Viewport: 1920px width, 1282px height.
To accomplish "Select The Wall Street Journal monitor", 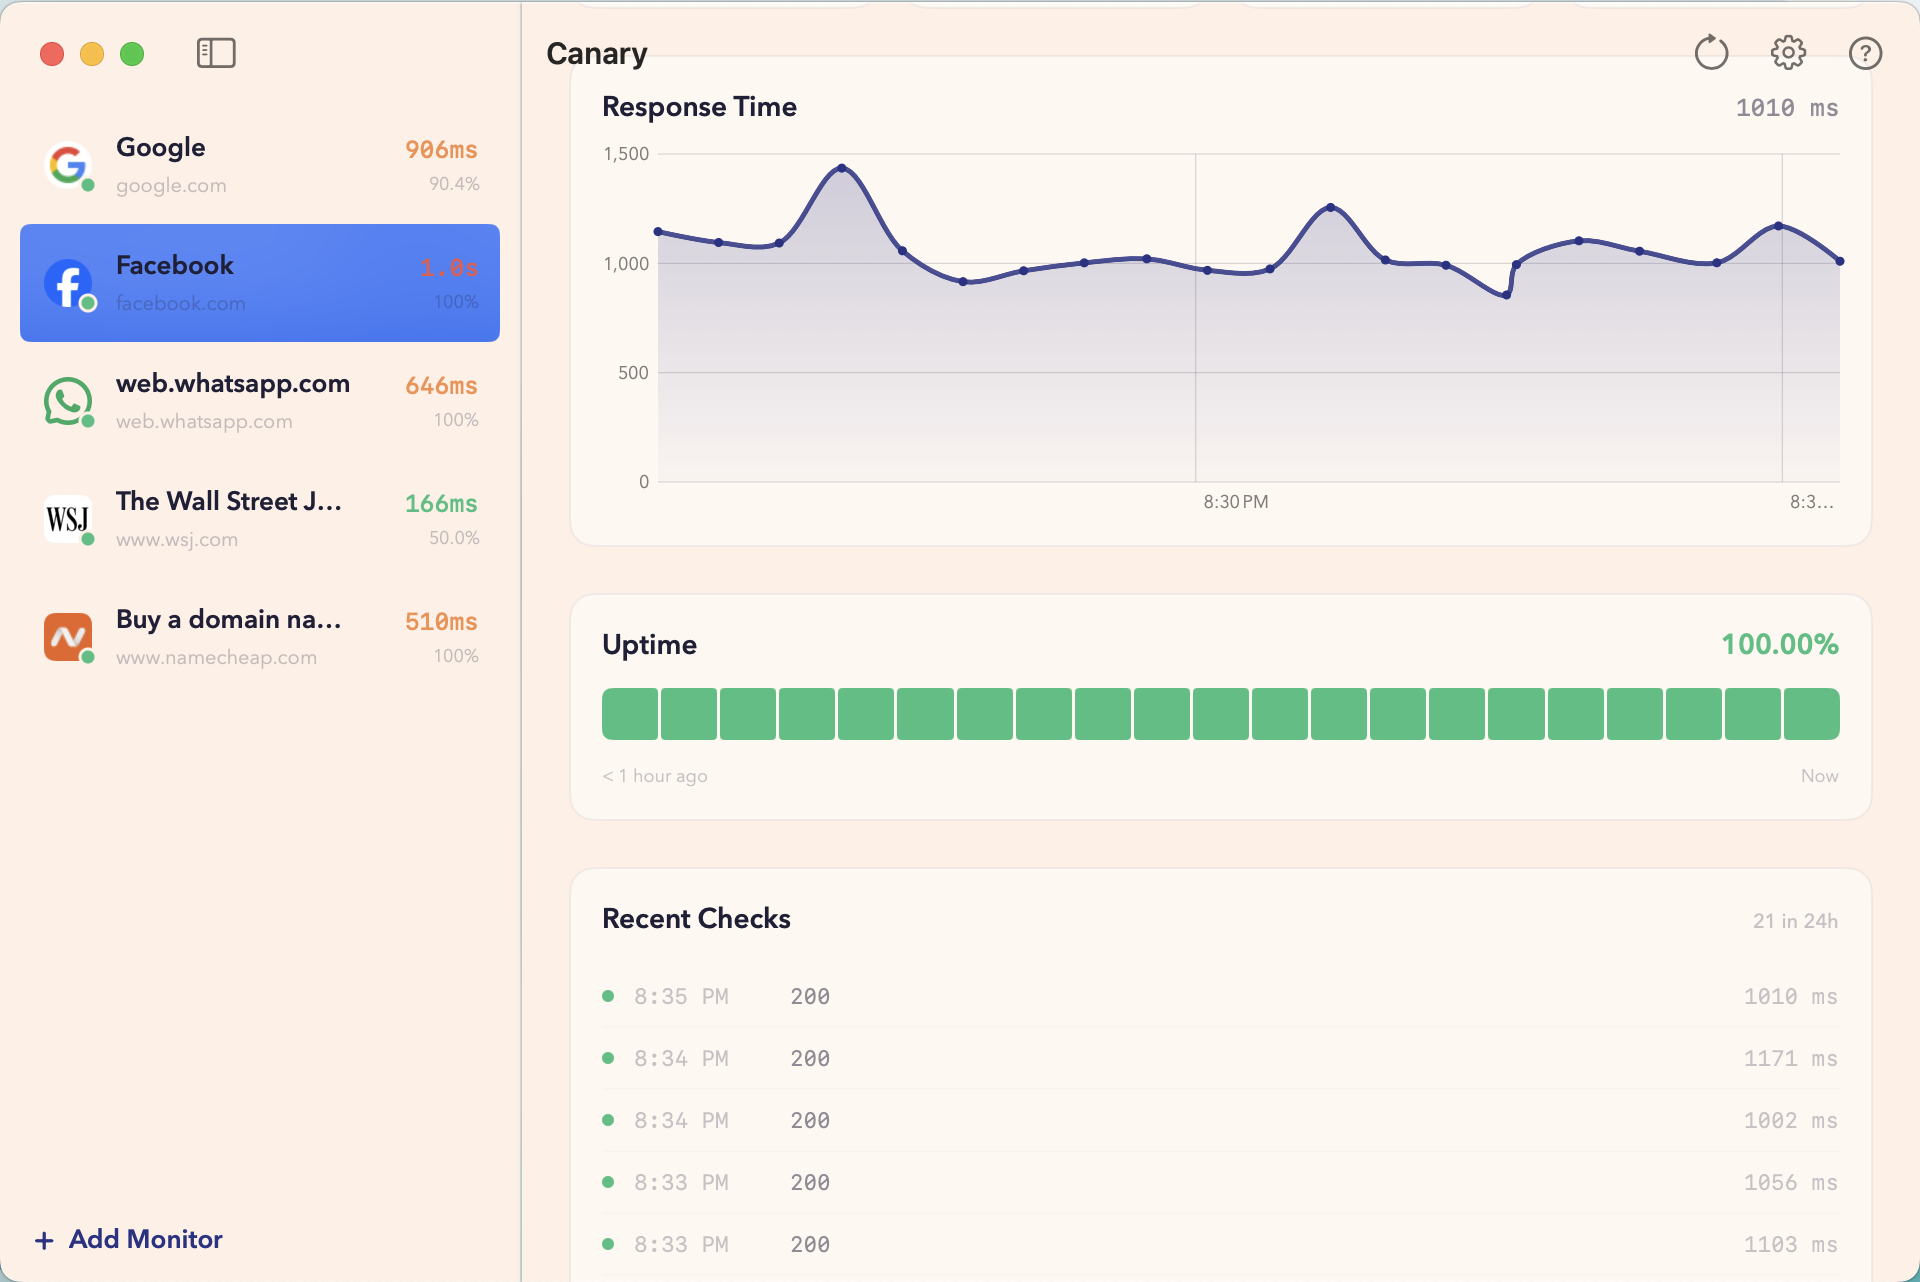I will tap(259, 519).
